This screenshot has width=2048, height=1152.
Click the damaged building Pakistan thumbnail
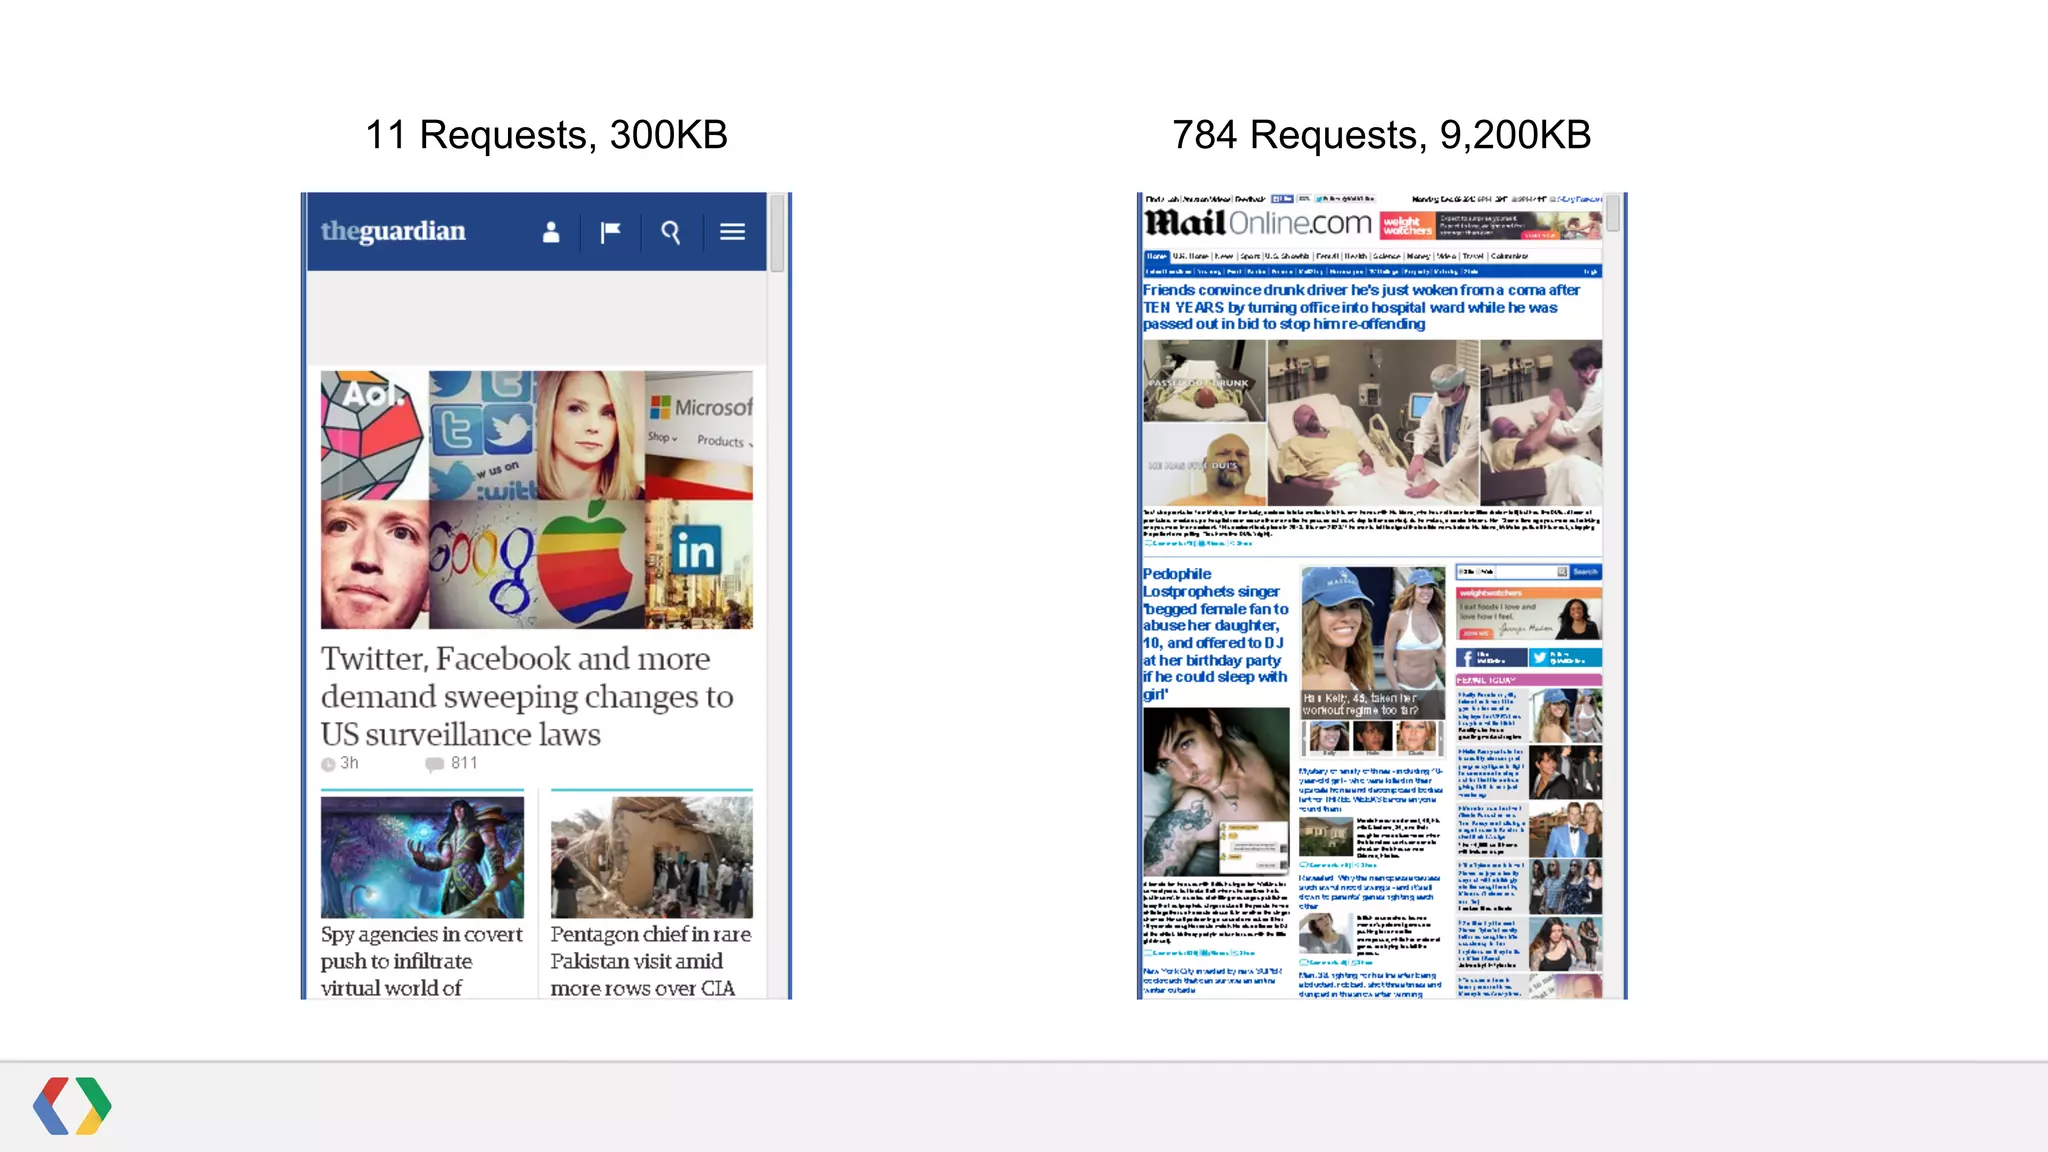coord(652,857)
